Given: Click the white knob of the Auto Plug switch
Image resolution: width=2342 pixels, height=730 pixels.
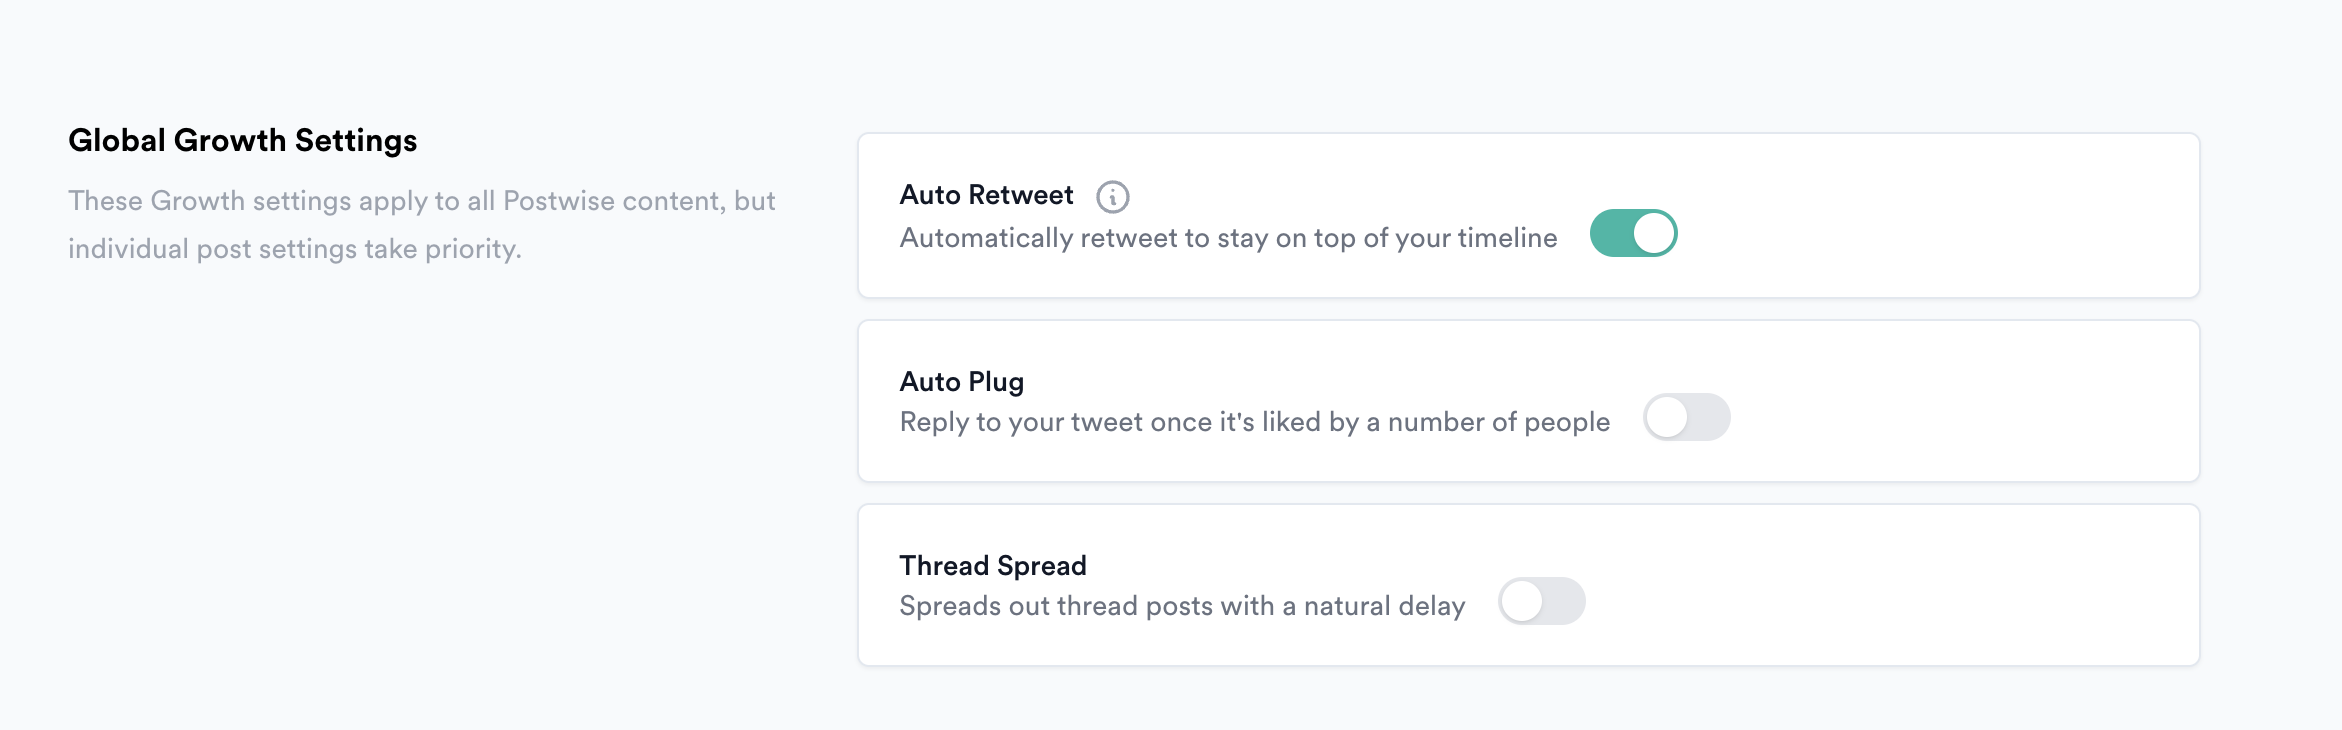Looking at the screenshot, I should coord(1667,417).
